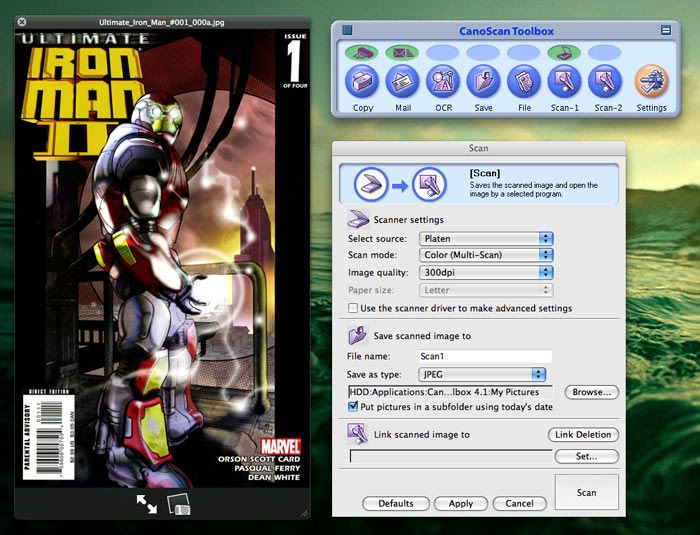Click the green mail indicator above Mail
The image size is (700, 535).
click(402, 53)
